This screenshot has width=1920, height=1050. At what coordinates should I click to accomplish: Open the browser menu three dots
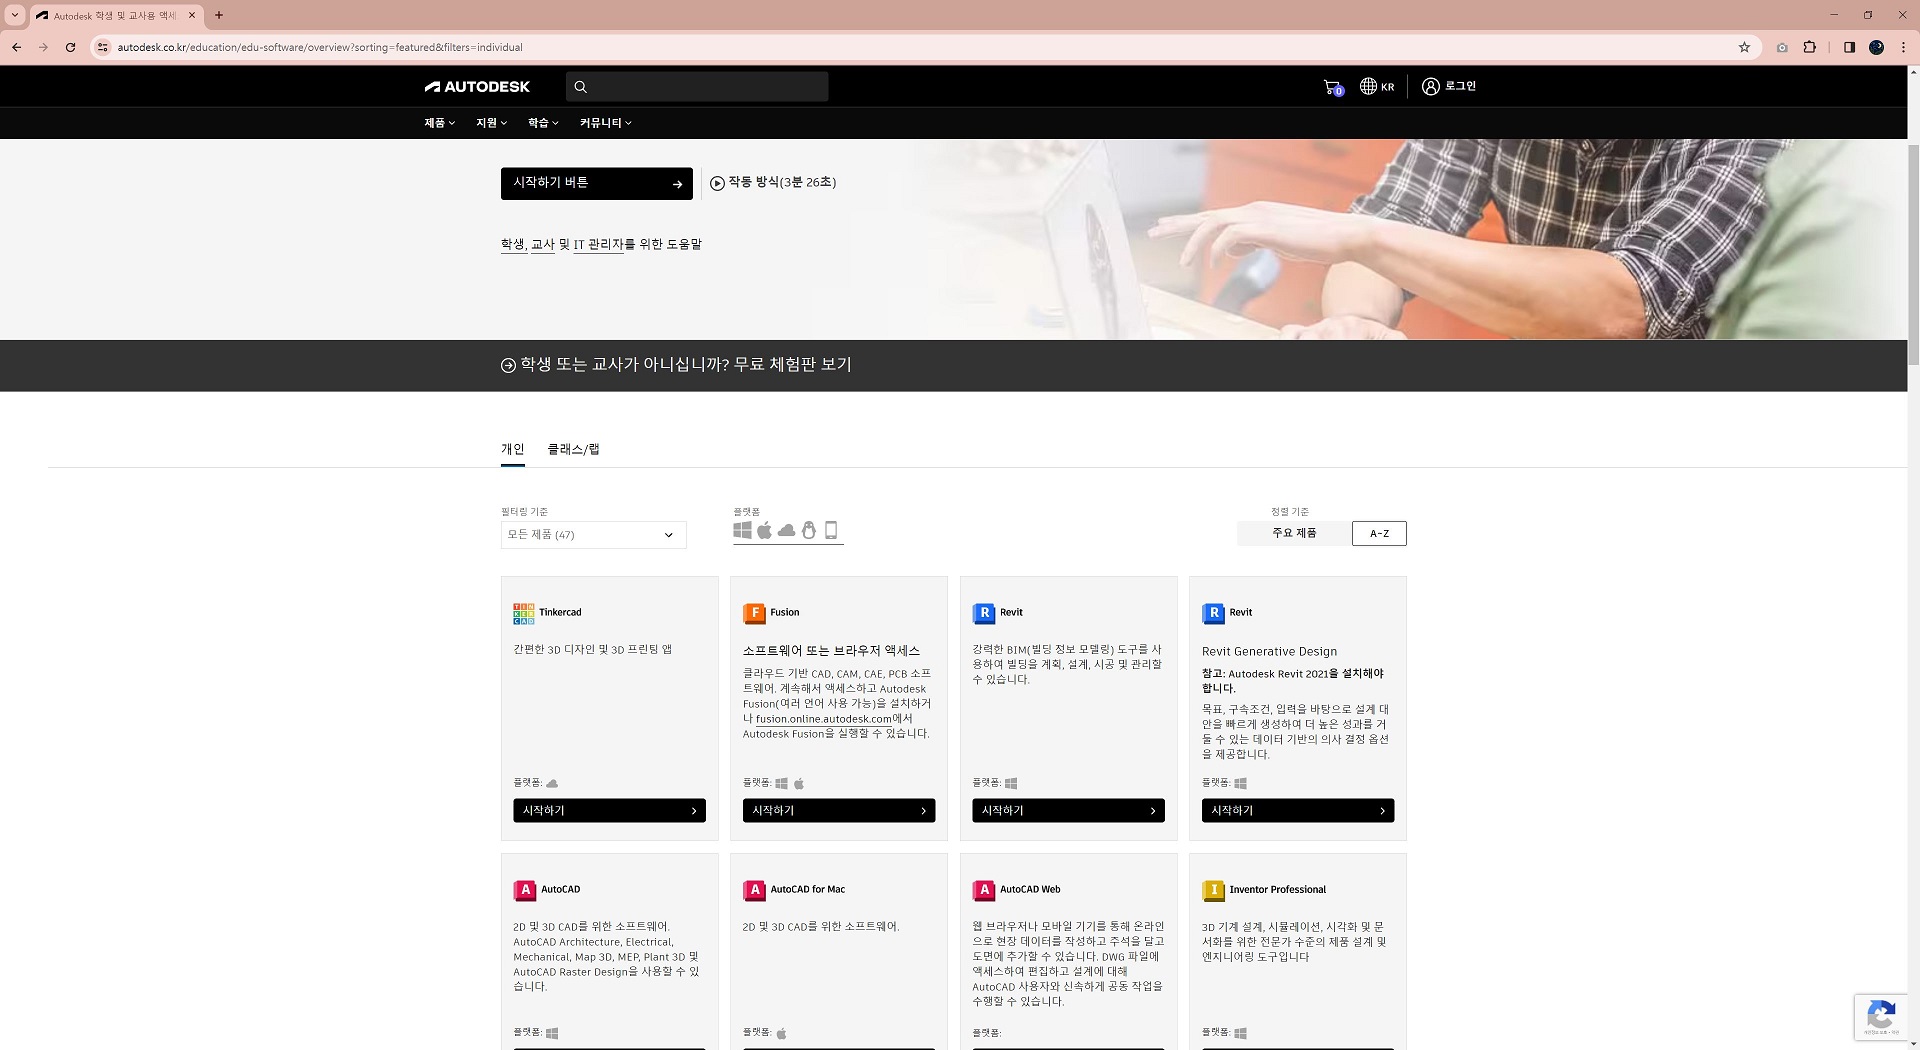1904,47
